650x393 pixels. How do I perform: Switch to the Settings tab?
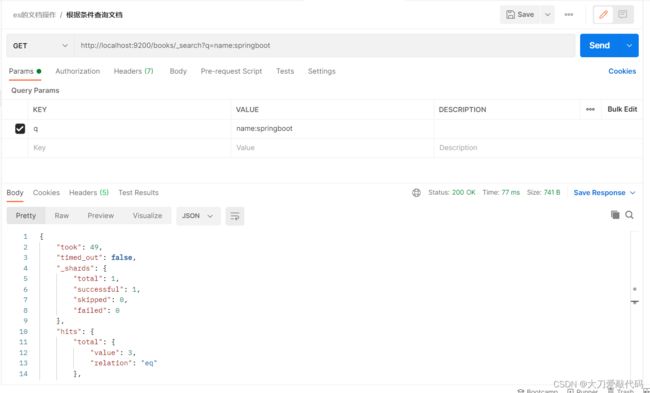point(322,71)
